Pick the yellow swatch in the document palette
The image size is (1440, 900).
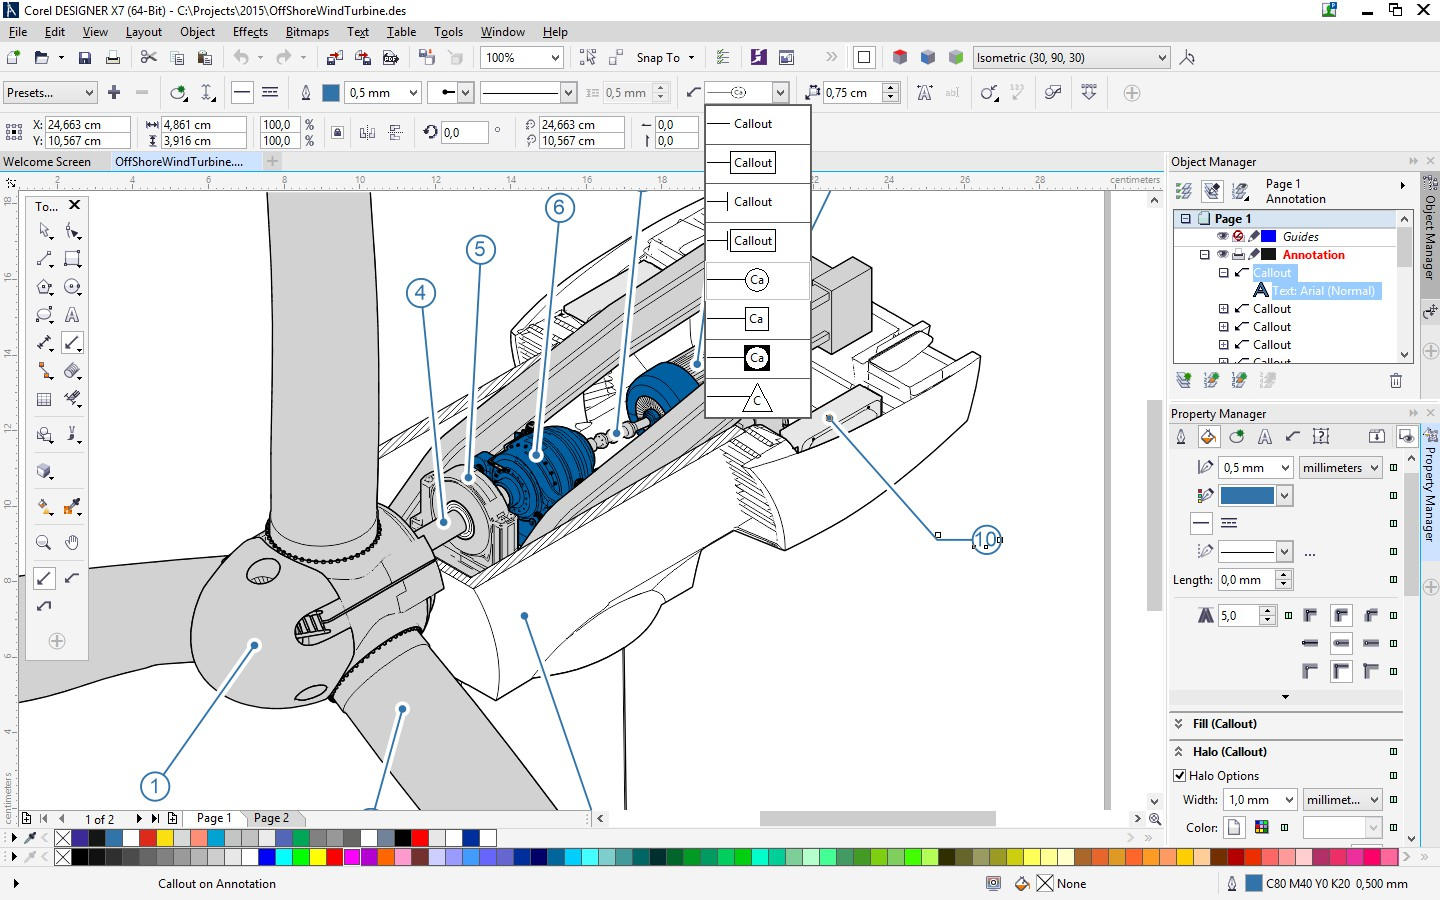pos(165,838)
